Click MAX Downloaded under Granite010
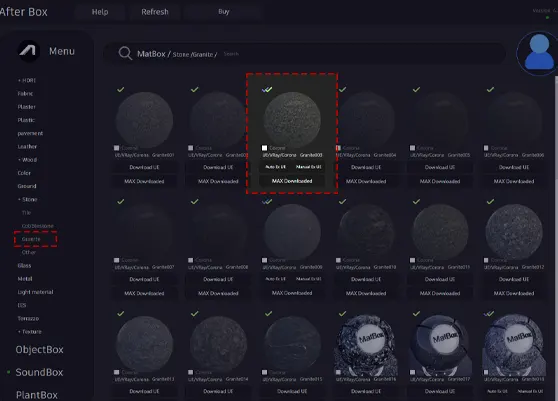The image size is (558, 401). click(x=366, y=293)
